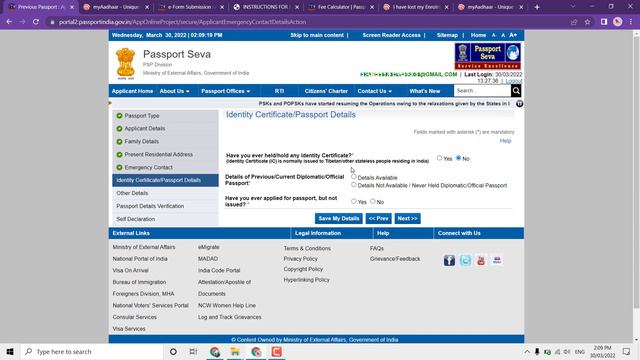The image size is (640, 360).
Task: Decrease font size with A-
Action: (x=493, y=35)
